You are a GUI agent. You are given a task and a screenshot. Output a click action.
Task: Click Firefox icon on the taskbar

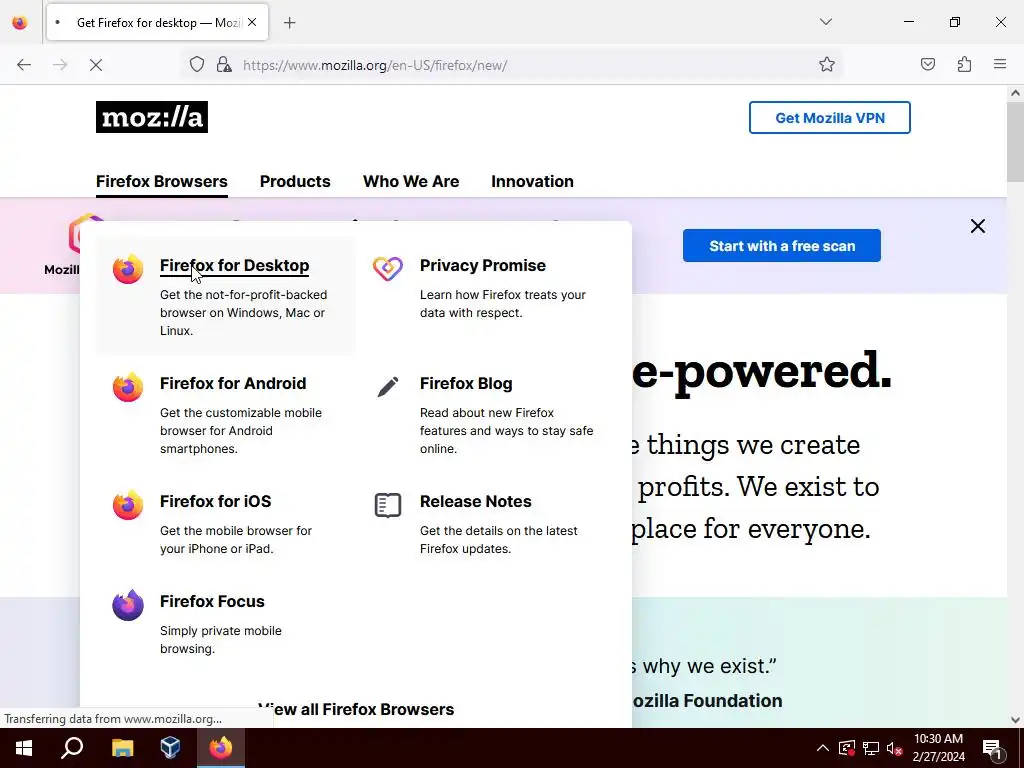click(221, 748)
